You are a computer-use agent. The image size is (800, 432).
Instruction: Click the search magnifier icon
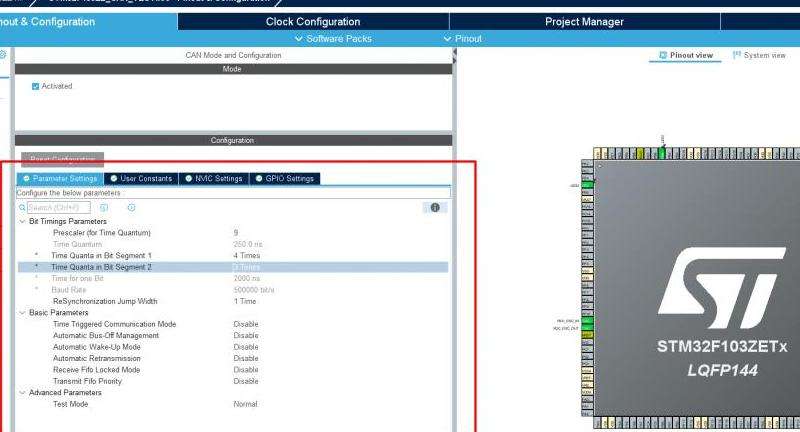tap(21, 207)
